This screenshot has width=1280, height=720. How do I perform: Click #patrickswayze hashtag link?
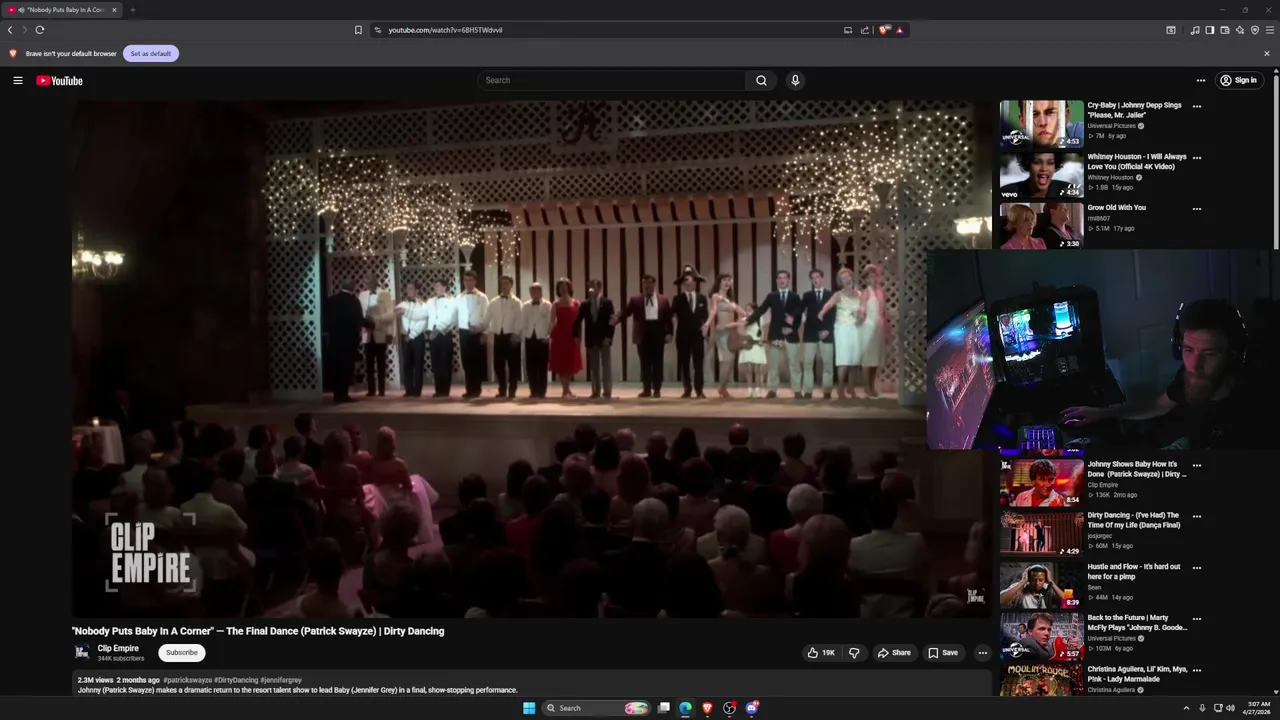point(187,680)
